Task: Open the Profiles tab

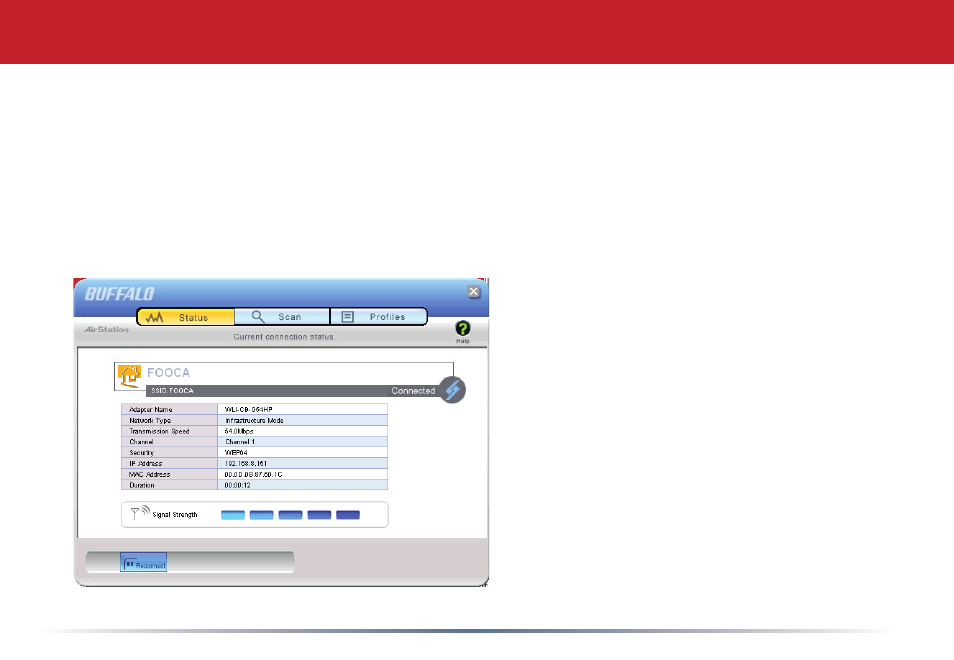Action: tap(378, 317)
